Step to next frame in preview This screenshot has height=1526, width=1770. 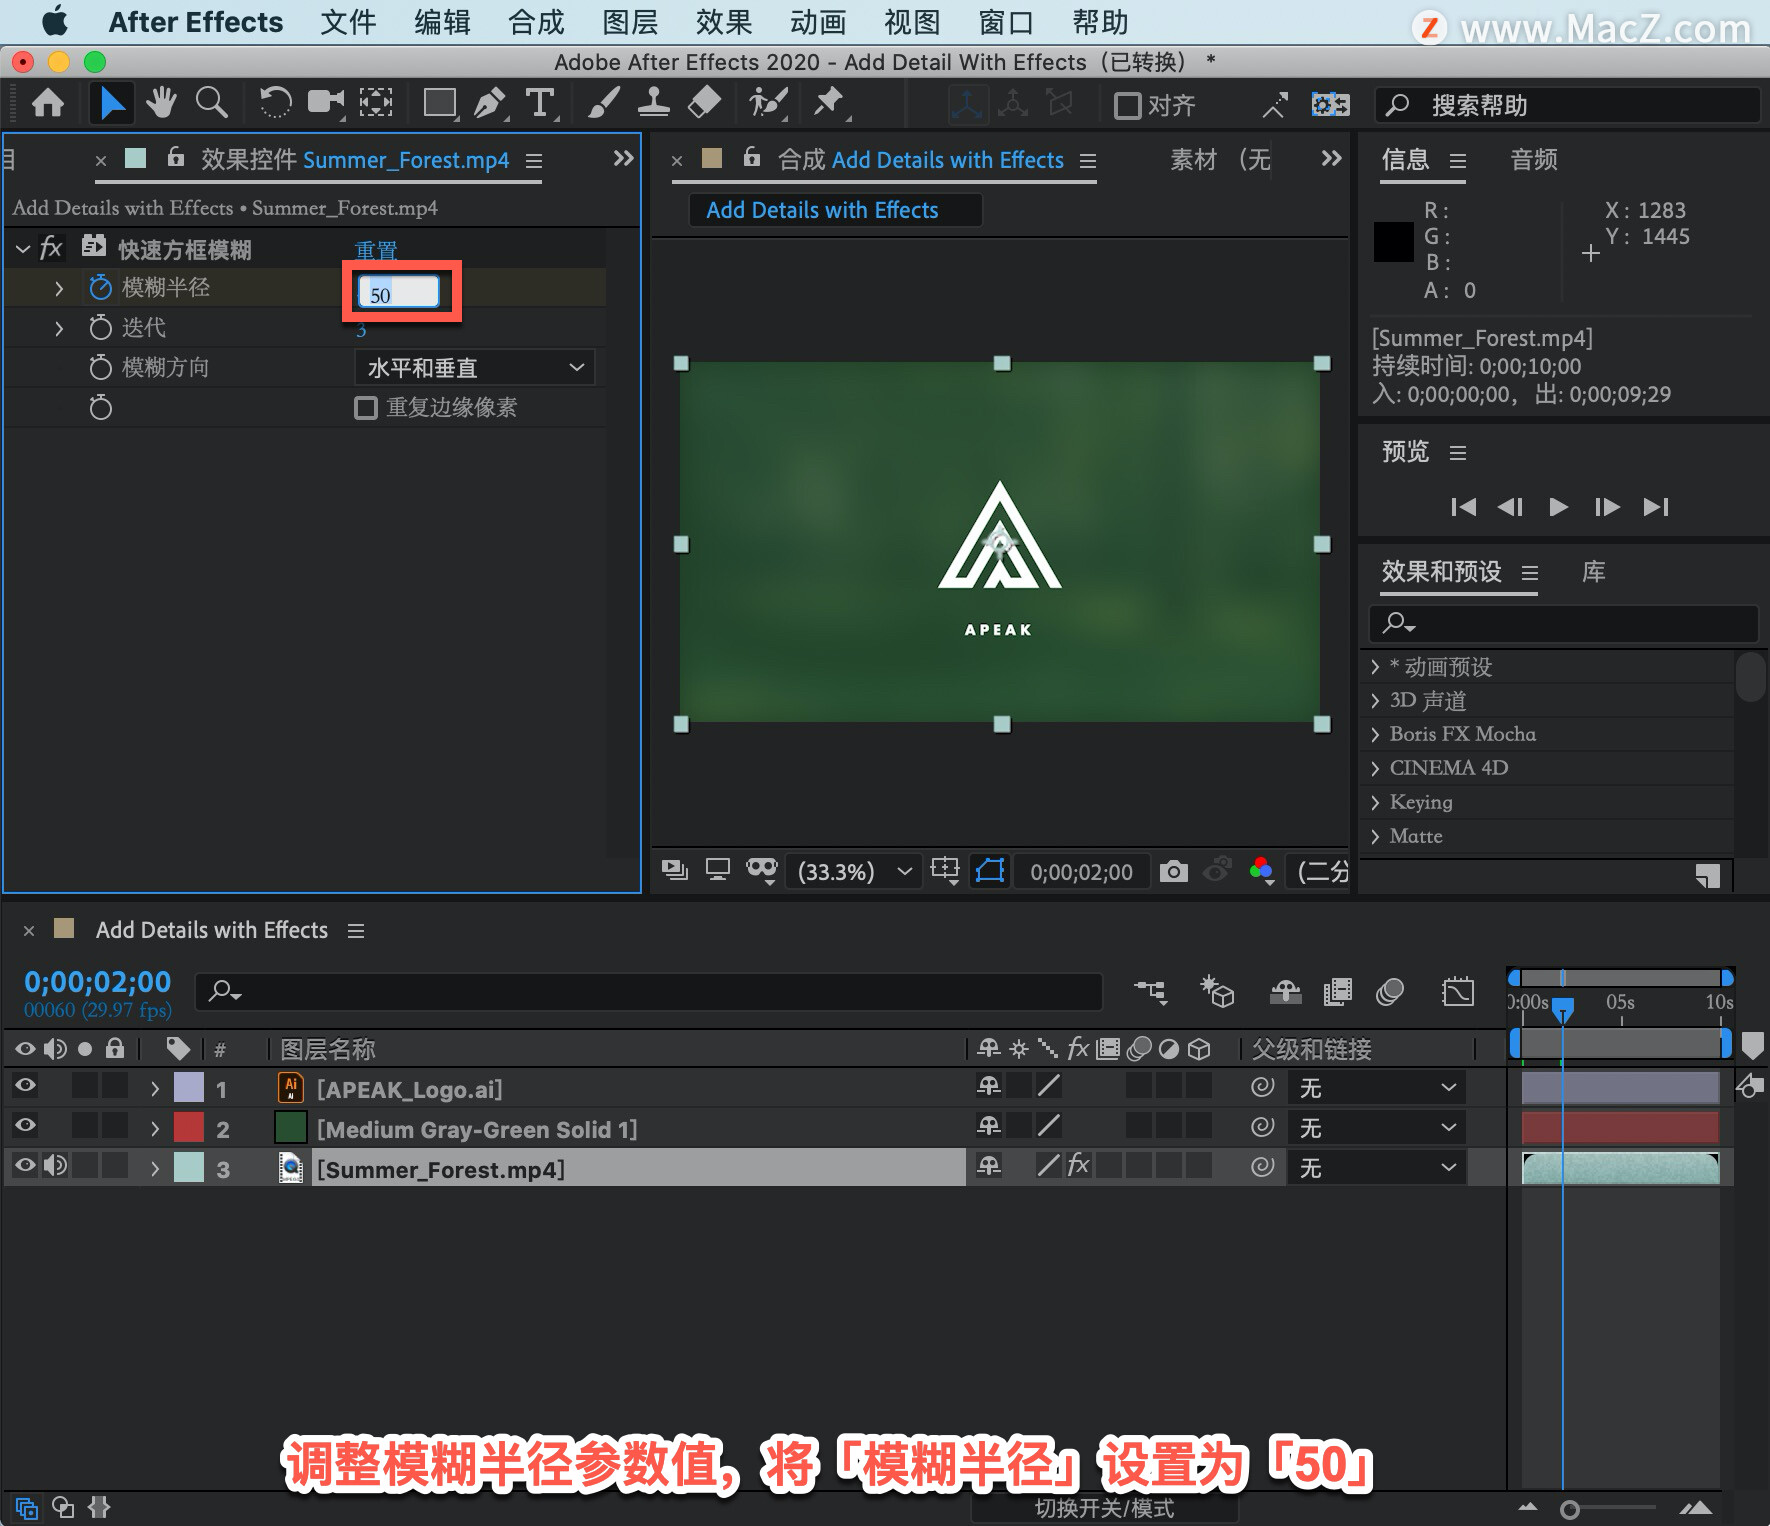(x=1606, y=507)
